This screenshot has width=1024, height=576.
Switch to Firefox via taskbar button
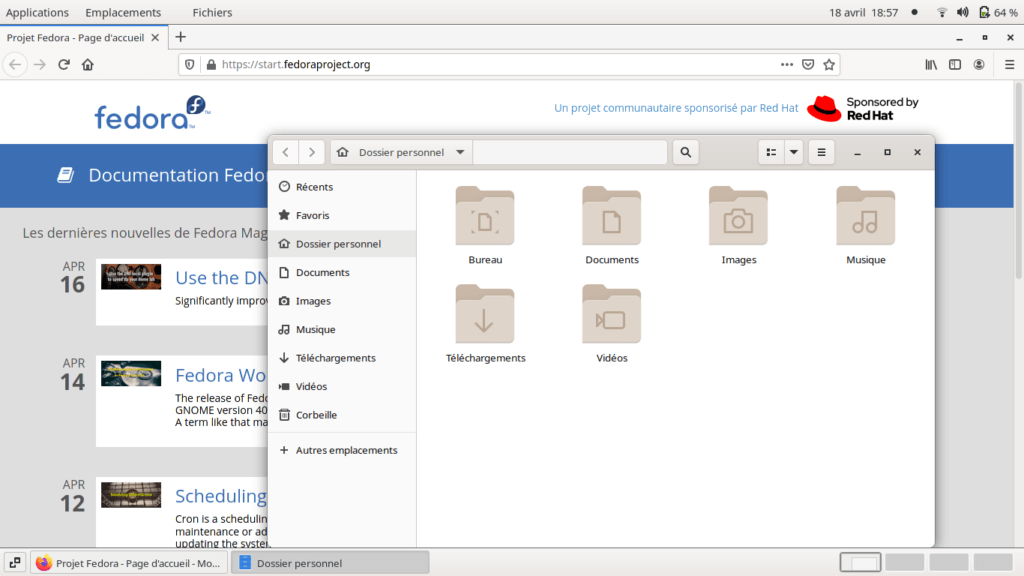129,563
